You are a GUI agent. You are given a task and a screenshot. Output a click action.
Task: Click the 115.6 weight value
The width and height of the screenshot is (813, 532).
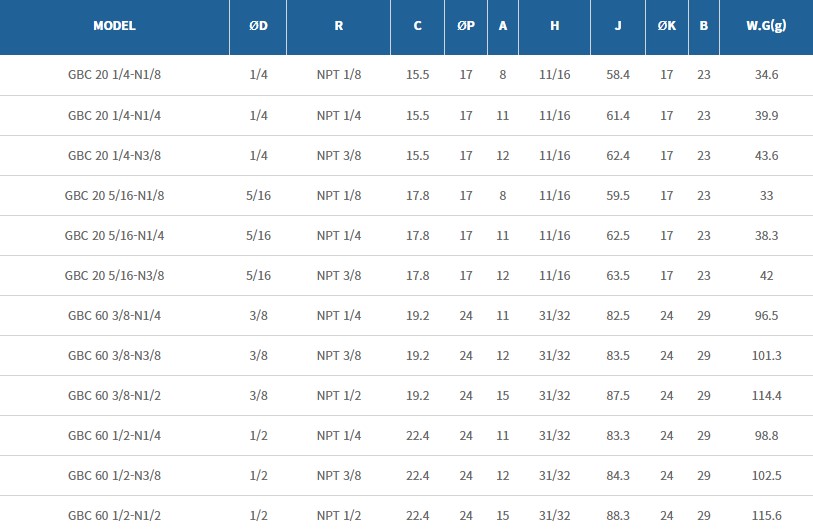[766, 515]
